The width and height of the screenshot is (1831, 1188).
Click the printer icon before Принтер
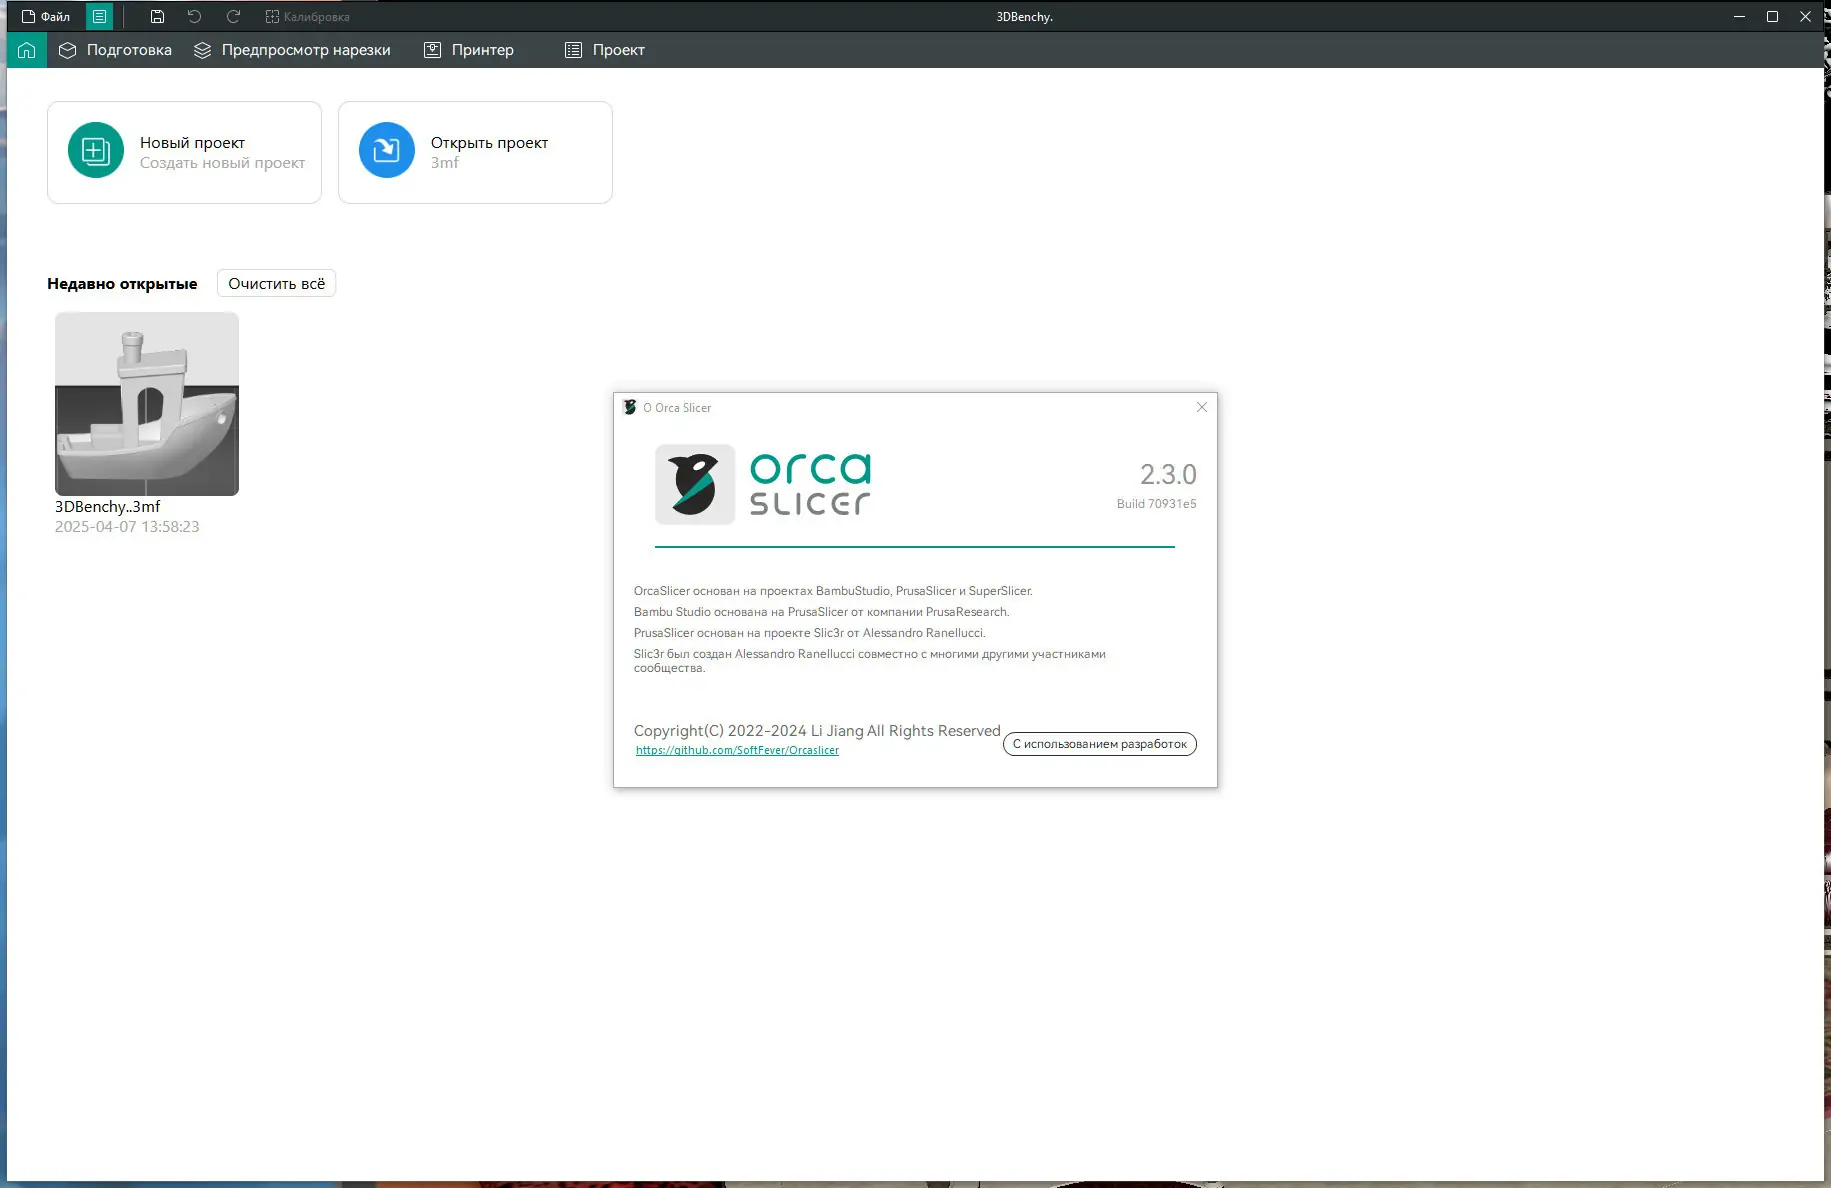click(x=431, y=49)
